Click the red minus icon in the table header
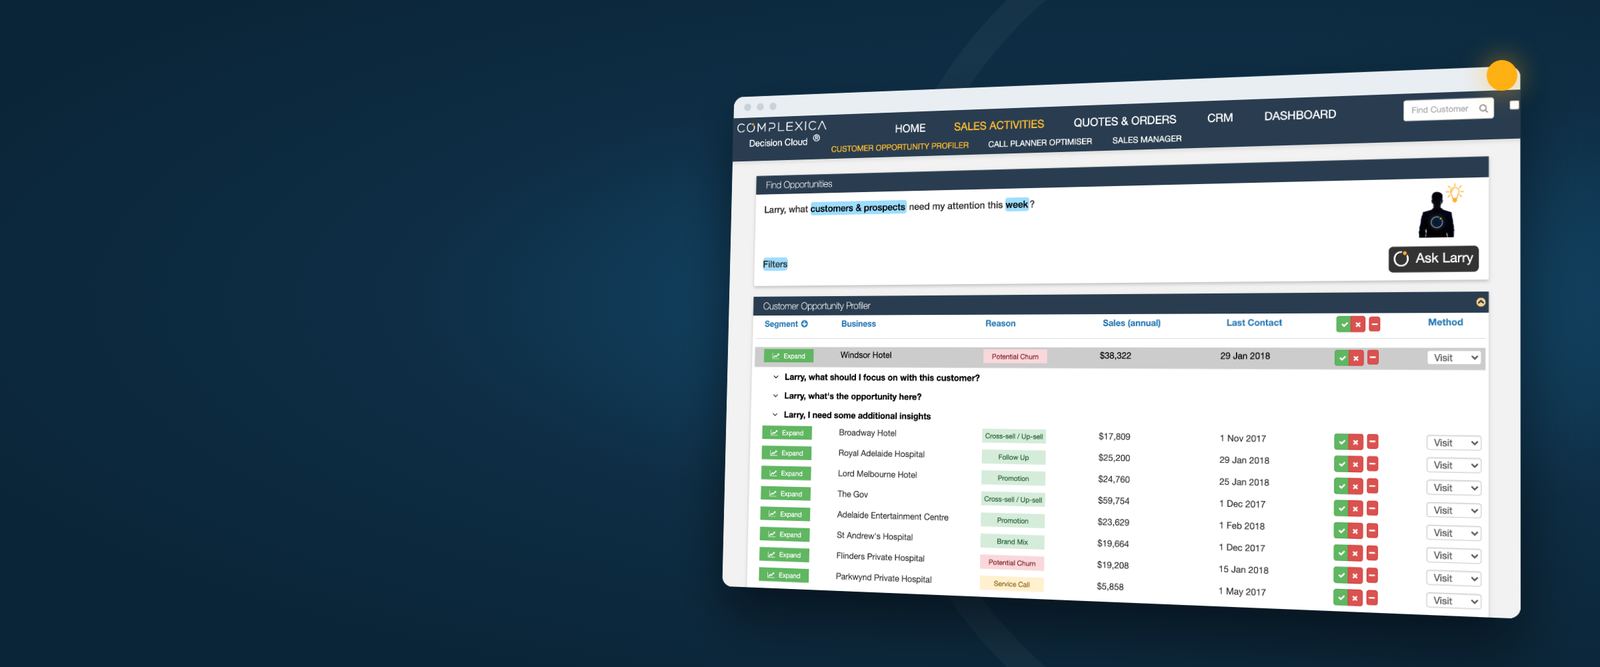Viewport: 1600px width, 667px height. (x=1375, y=324)
